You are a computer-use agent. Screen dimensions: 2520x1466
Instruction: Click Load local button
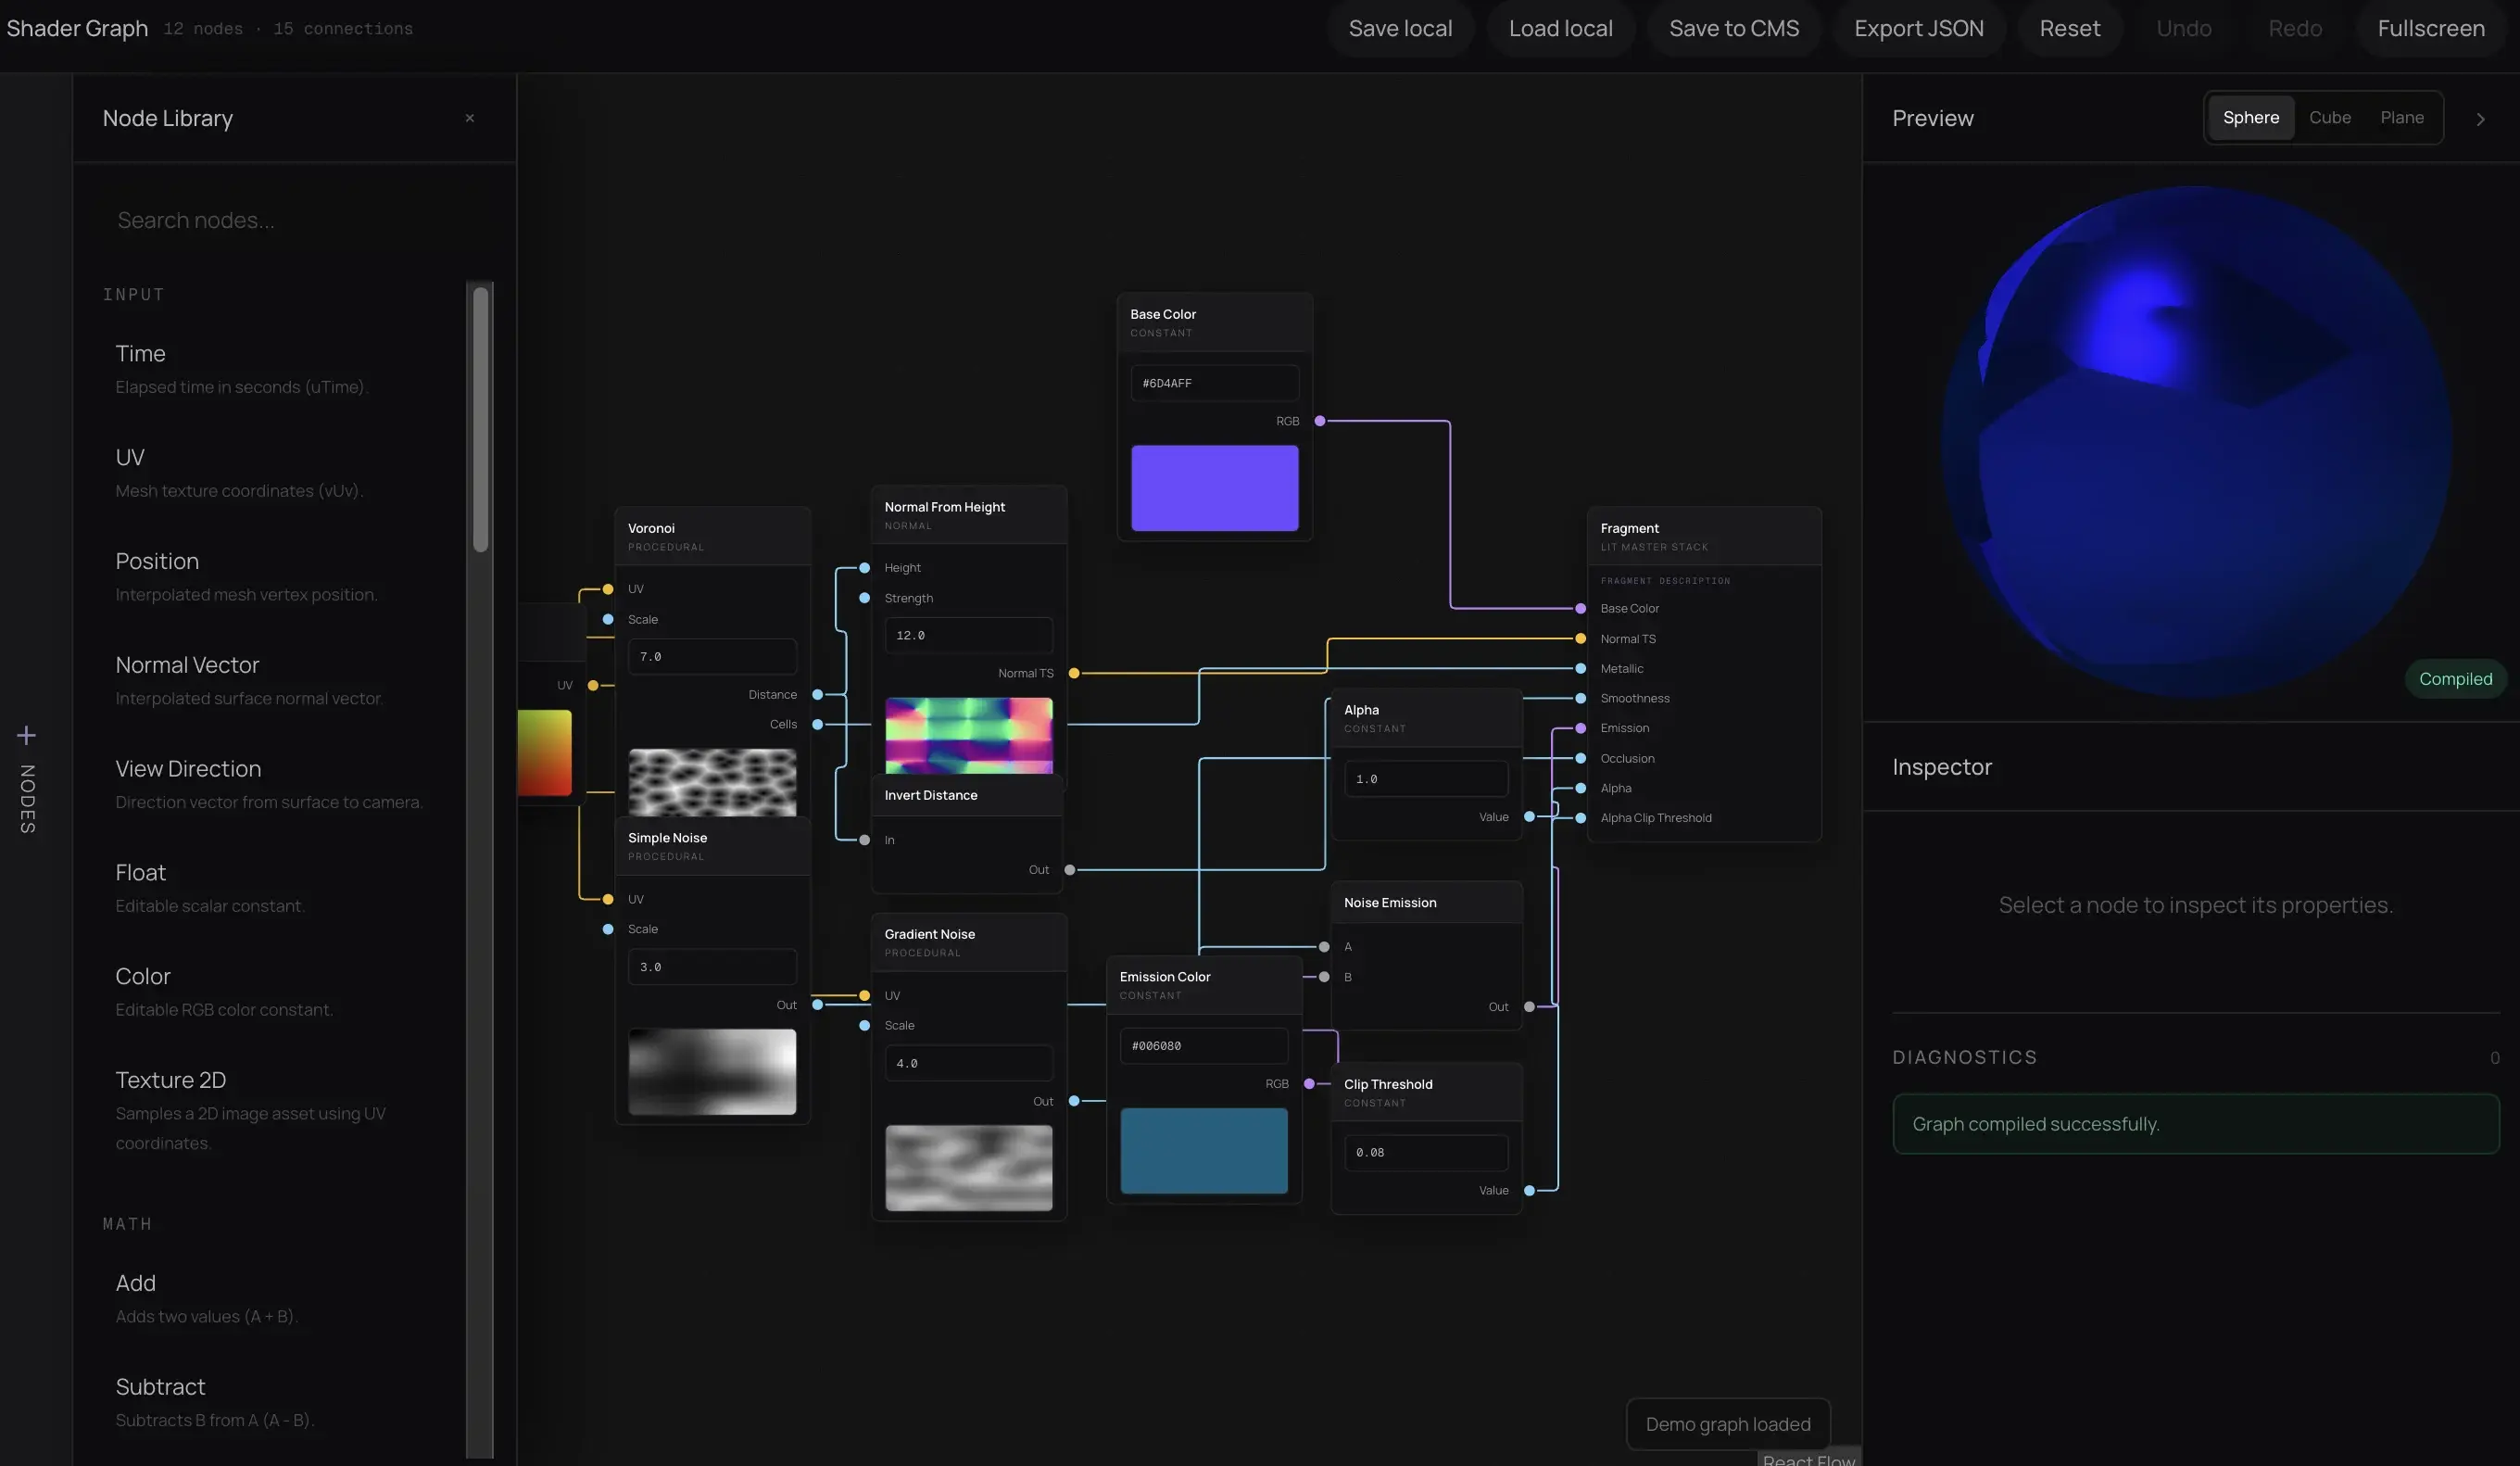point(1560,29)
